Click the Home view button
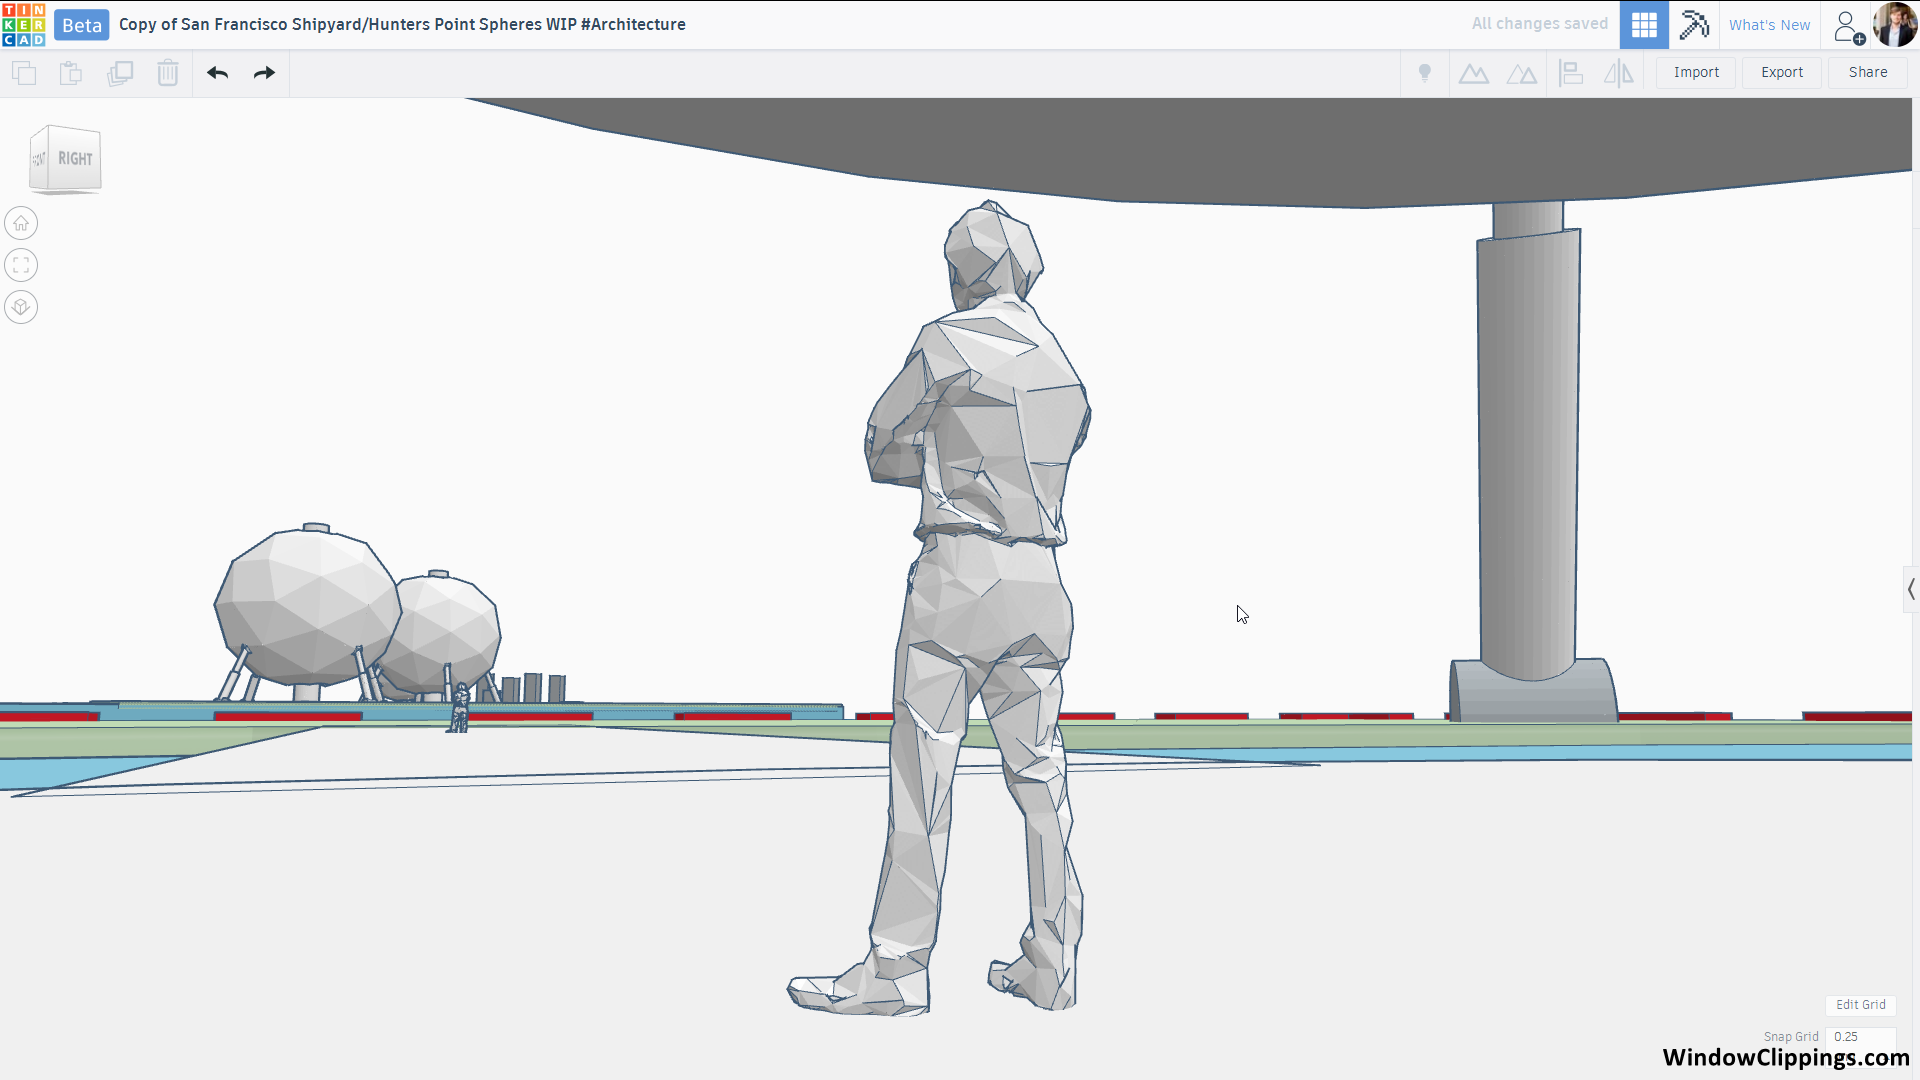 21,223
